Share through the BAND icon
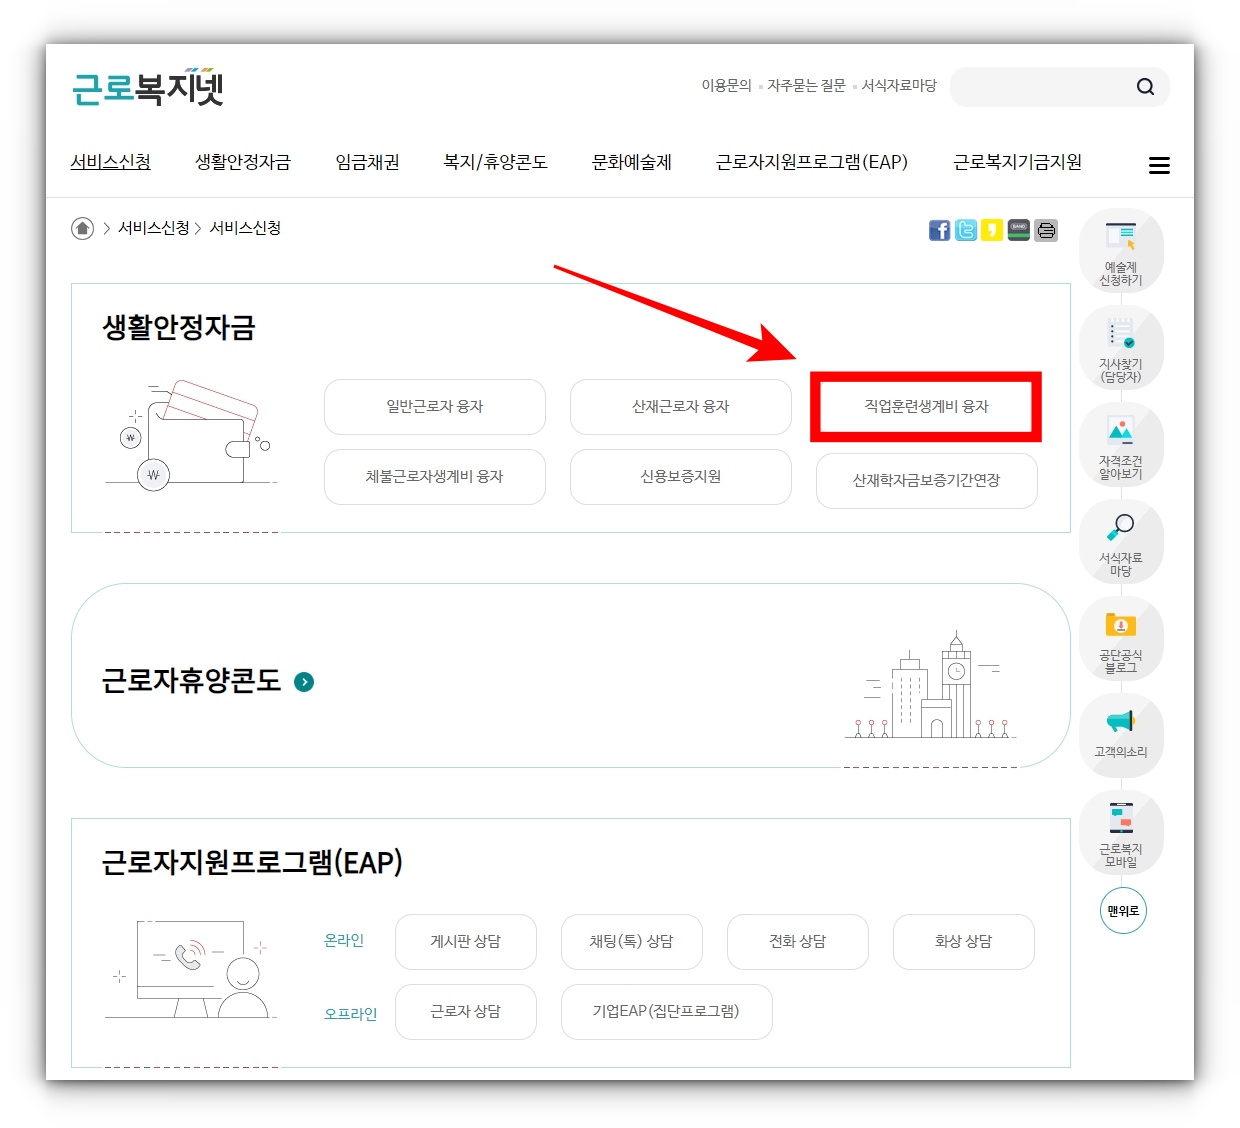This screenshot has height=1128, width=1240. point(1018,230)
